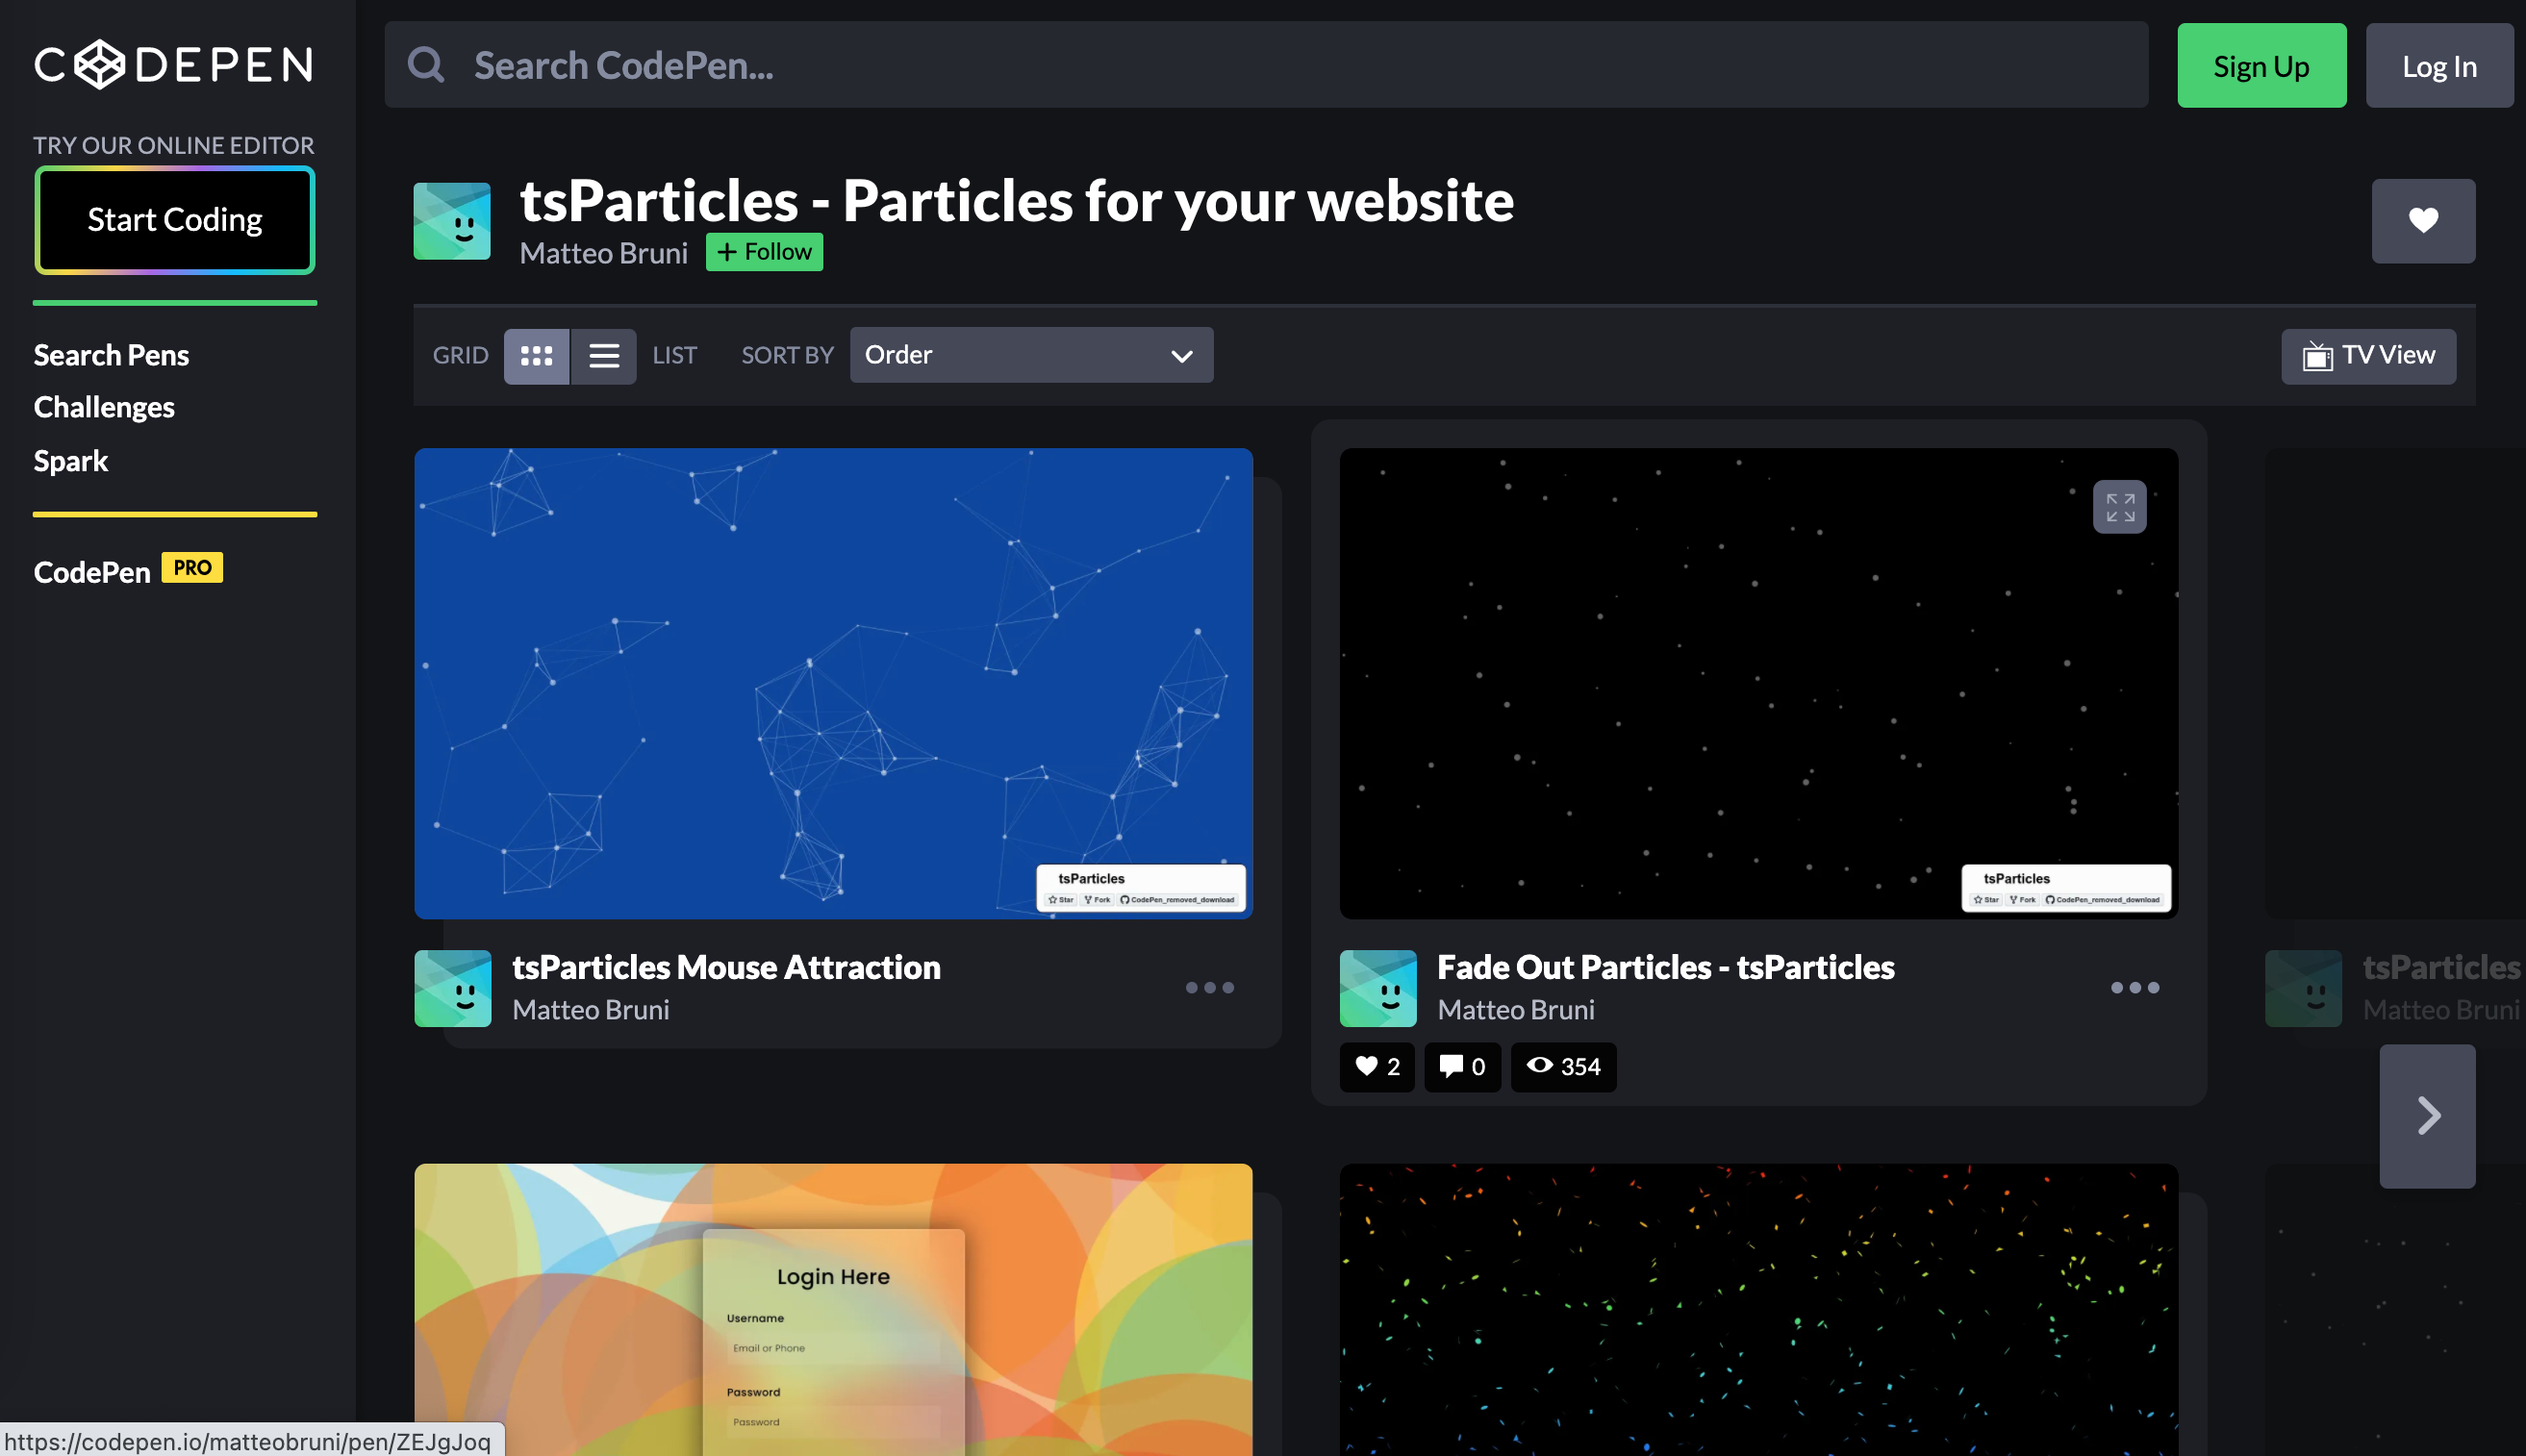Open more options for Mouse Attraction pen
Viewport: 2526px width, 1456px height.
[x=1209, y=988]
